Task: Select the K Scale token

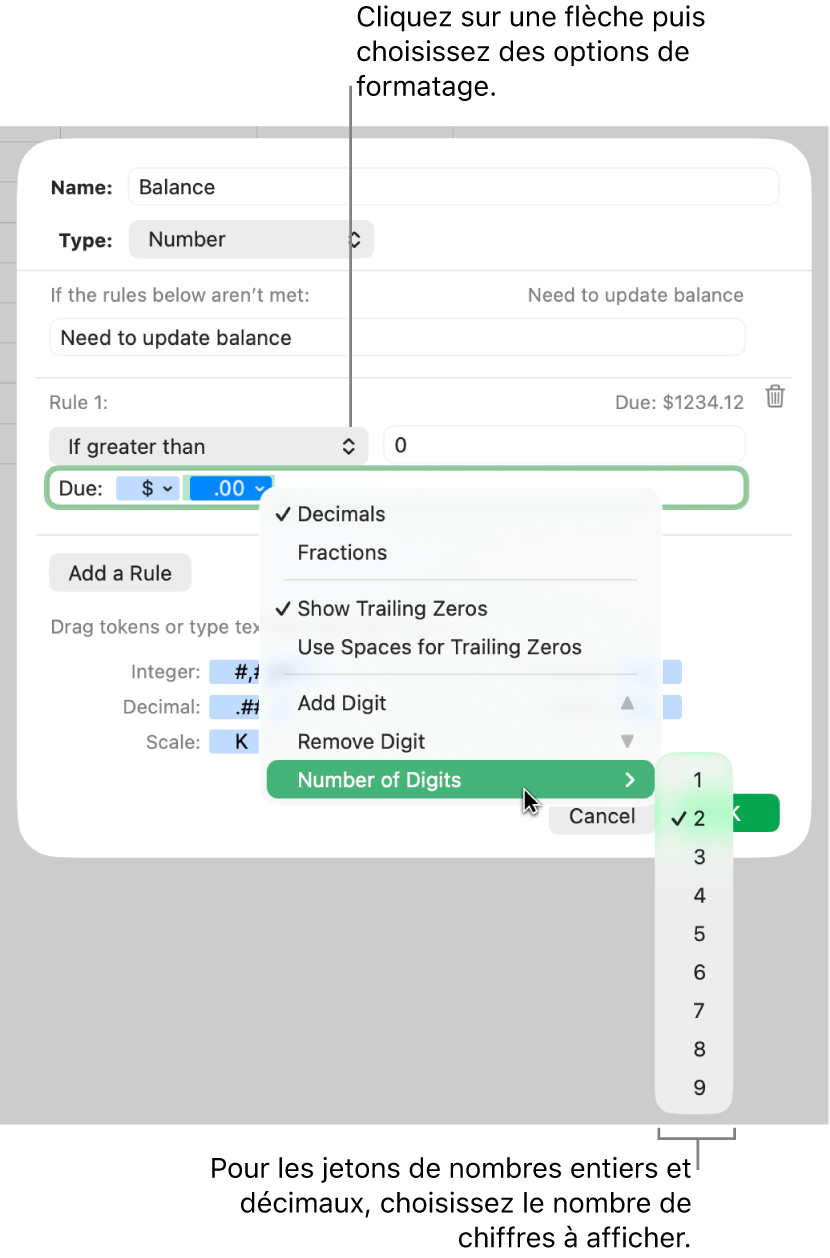Action: pyautogui.click(x=233, y=741)
